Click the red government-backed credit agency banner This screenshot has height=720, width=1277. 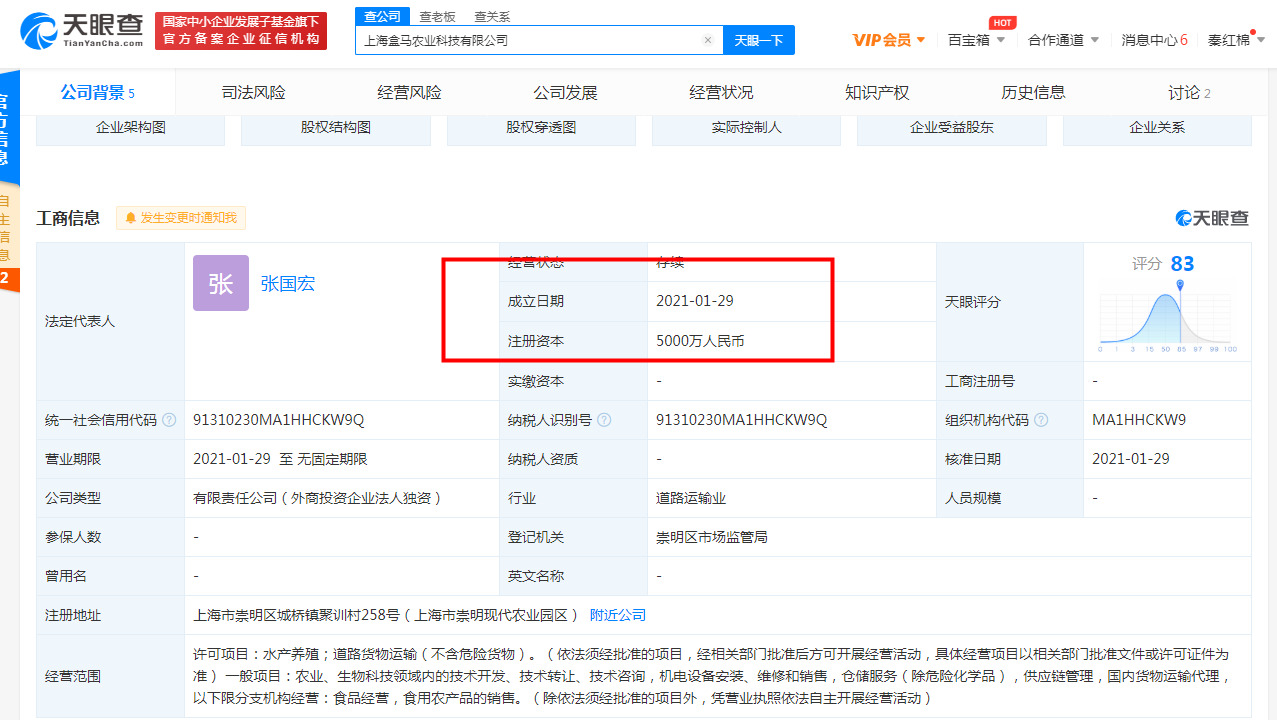(241, 30)
